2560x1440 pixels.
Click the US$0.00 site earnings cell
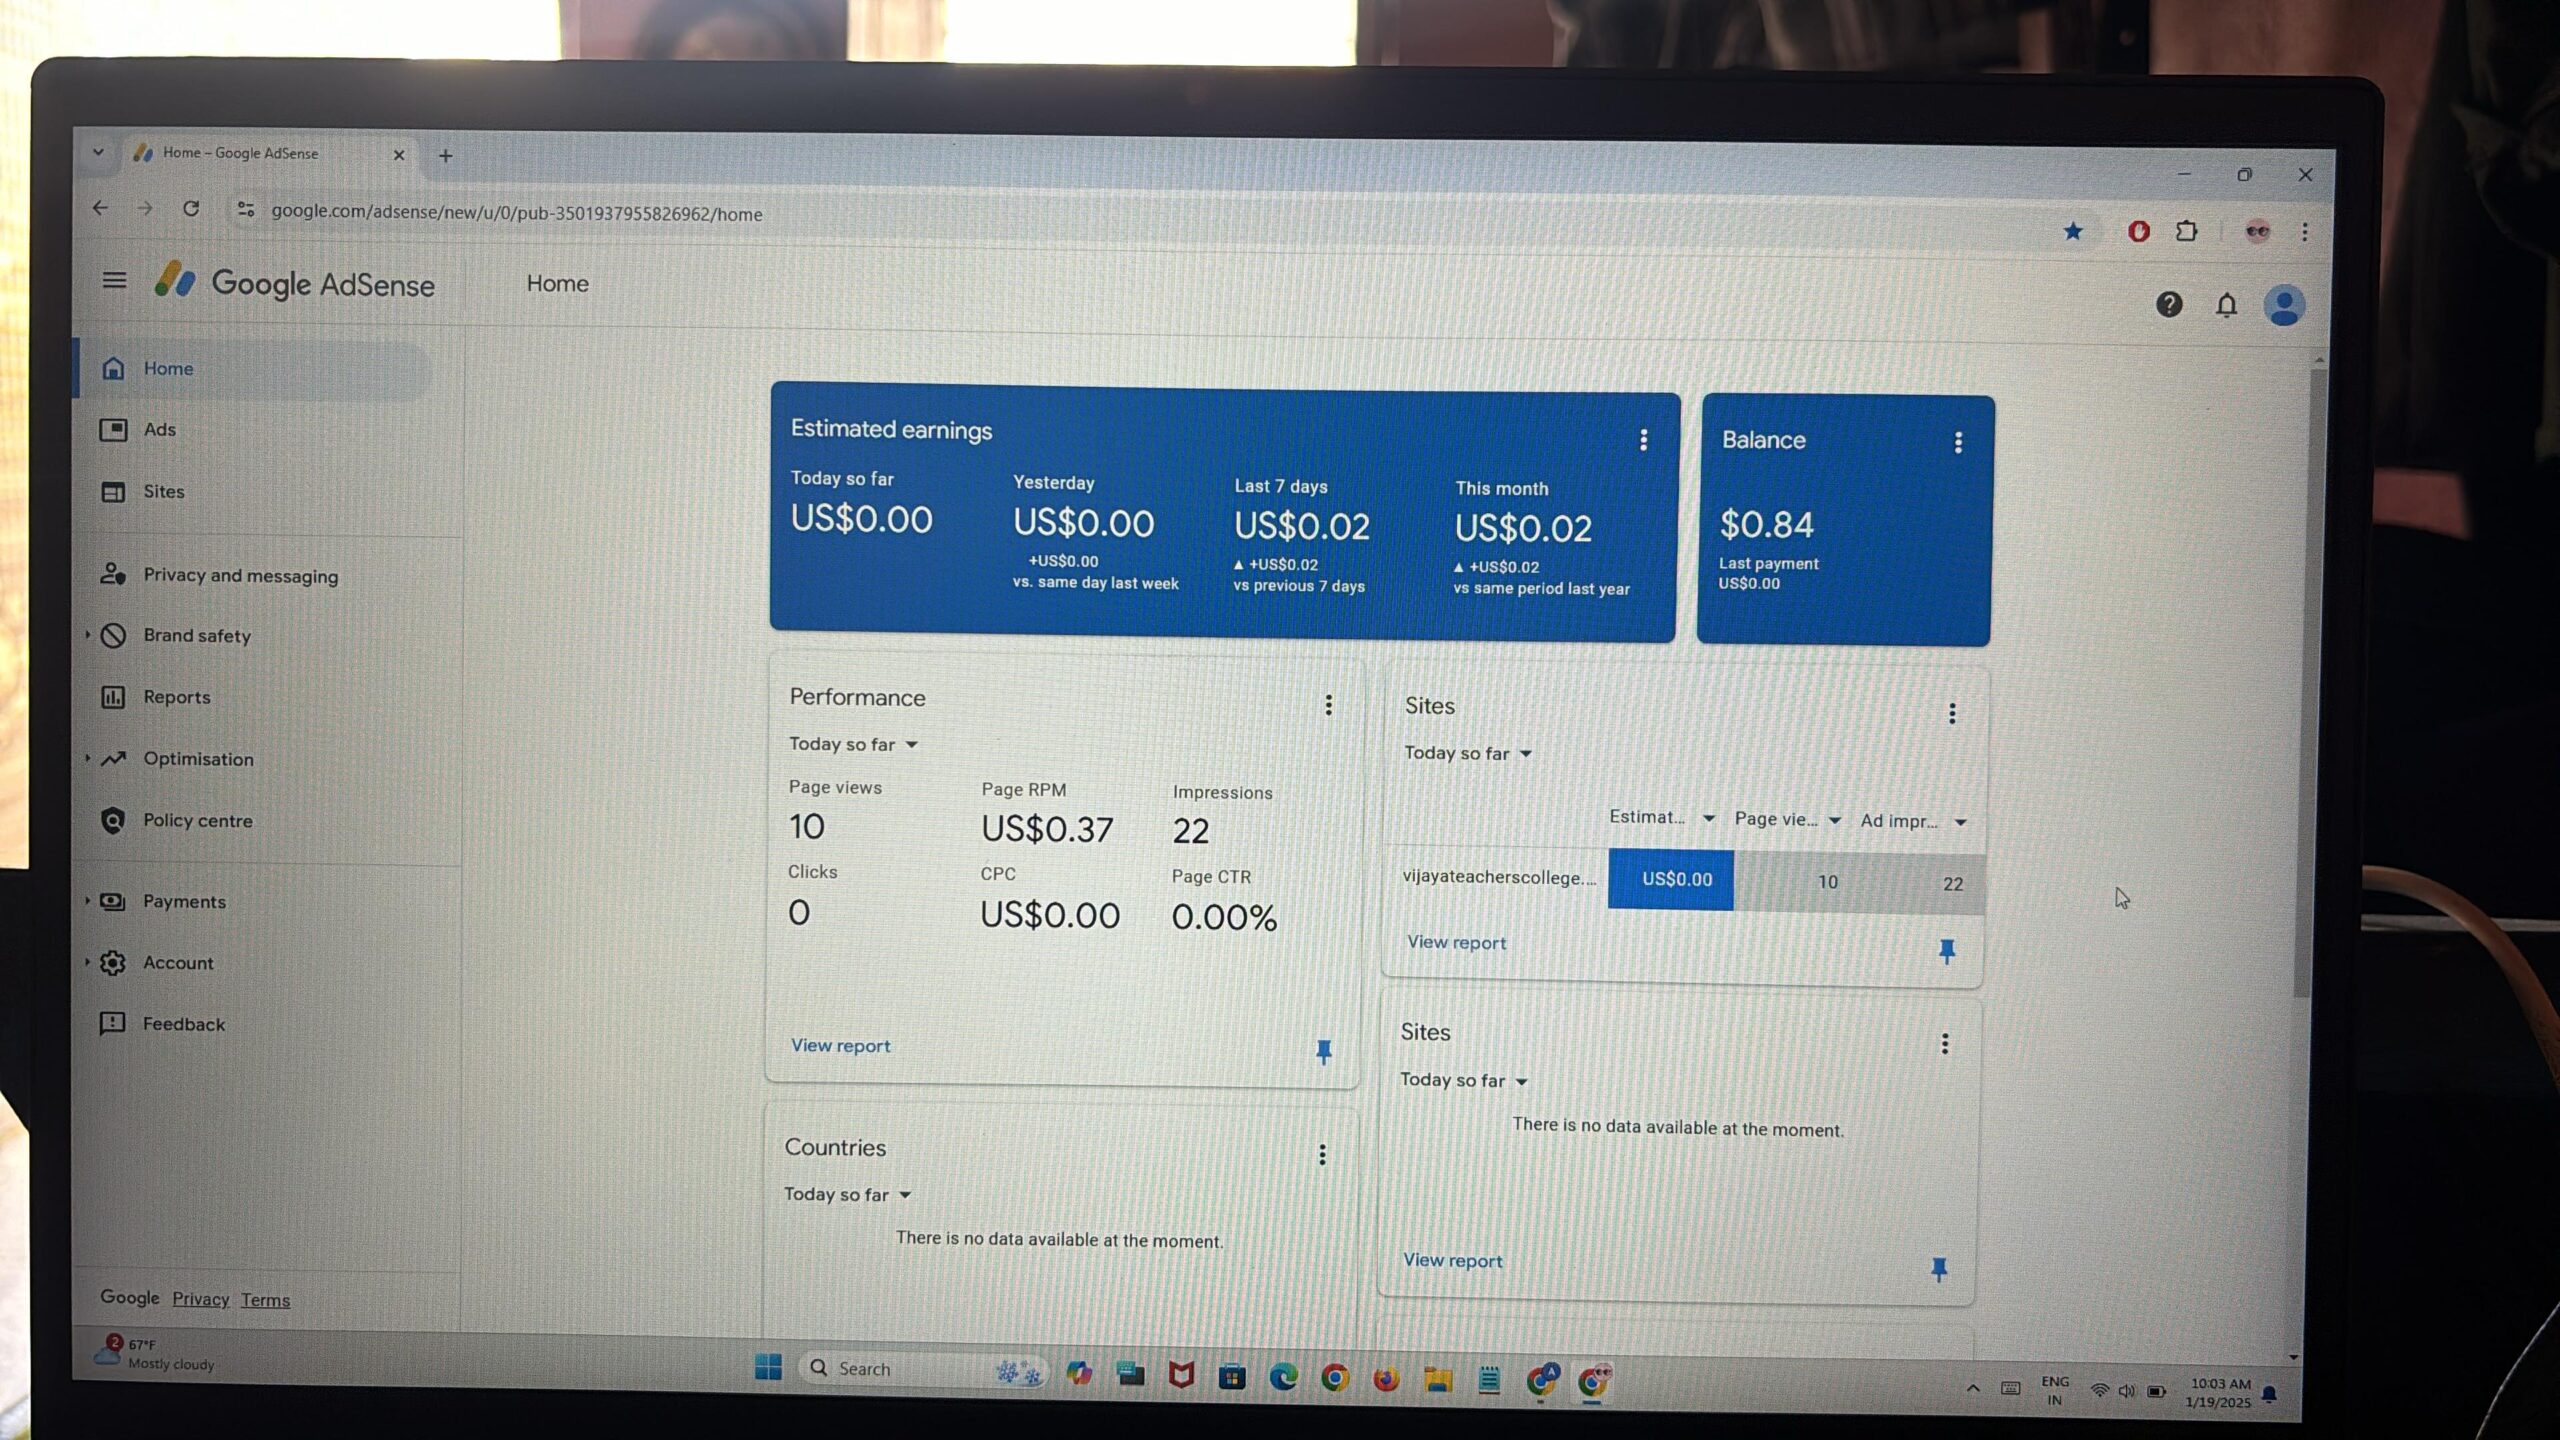pyautogui.click(x=1671, y=879)
